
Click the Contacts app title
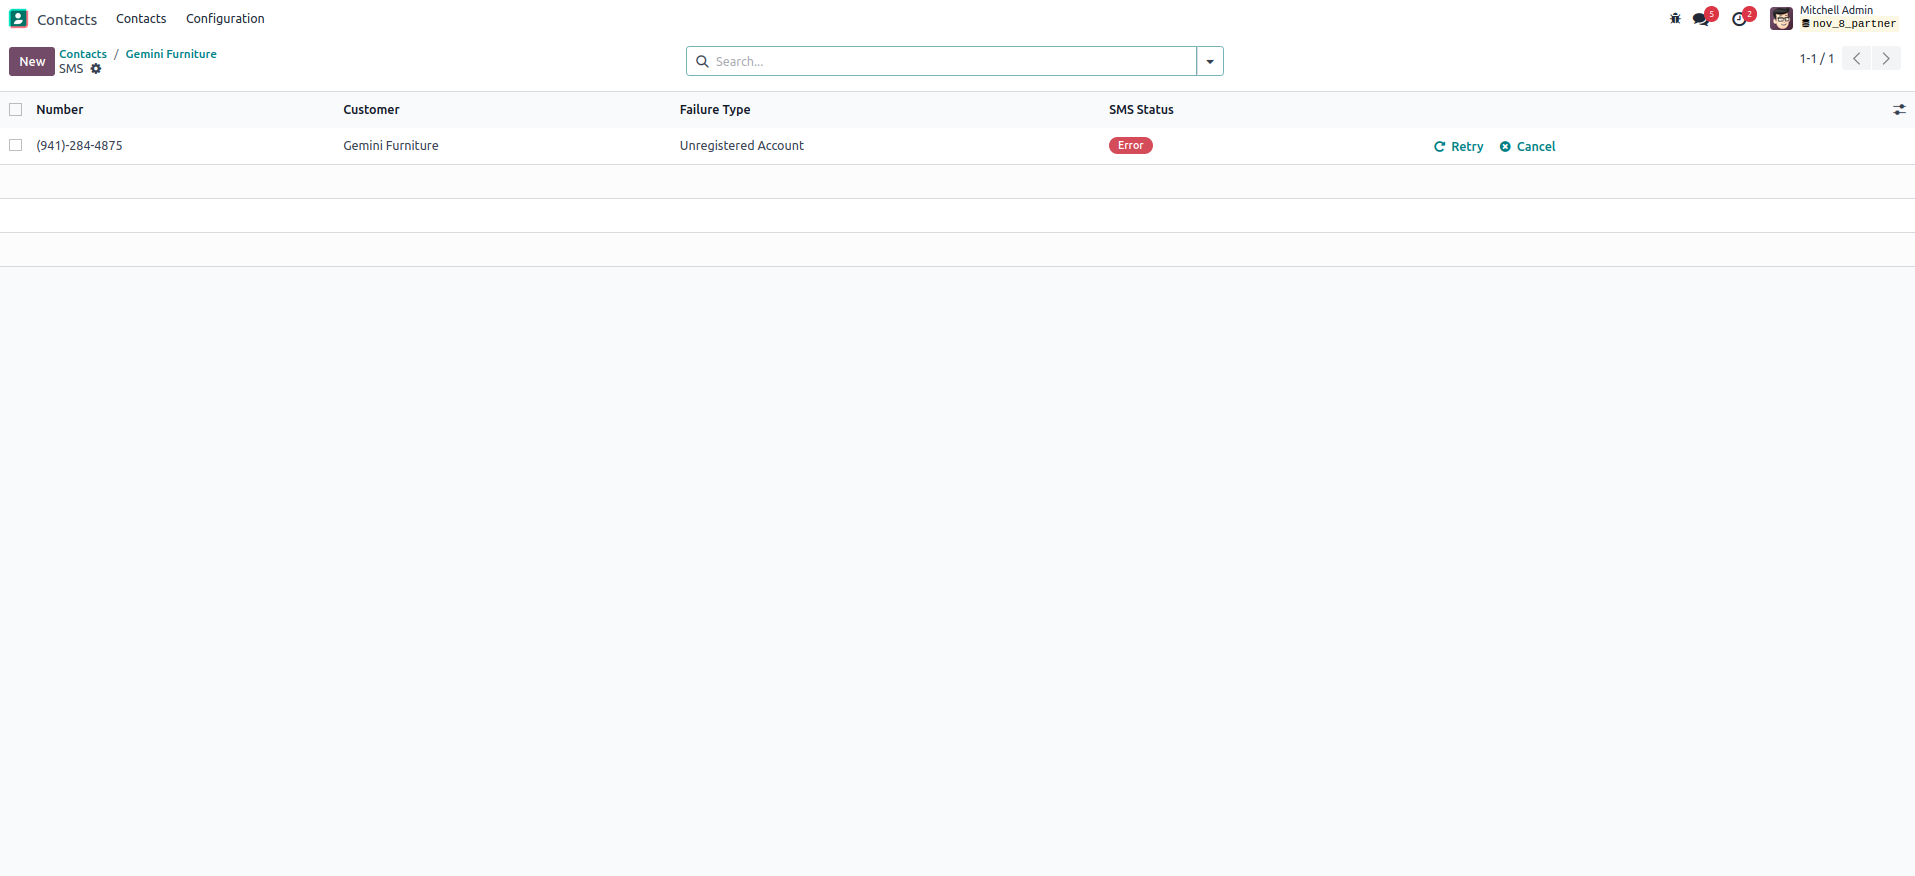67,20
